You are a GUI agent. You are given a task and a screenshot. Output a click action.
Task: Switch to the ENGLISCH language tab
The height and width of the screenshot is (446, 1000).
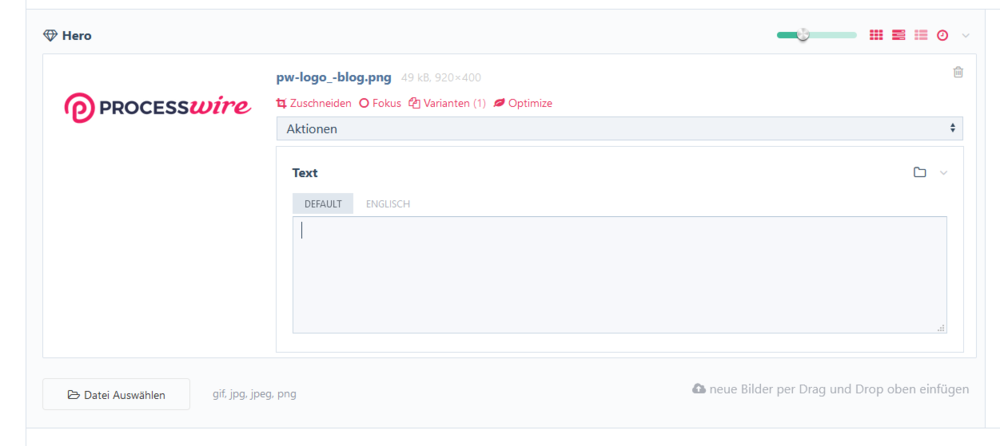coord(388,204)
